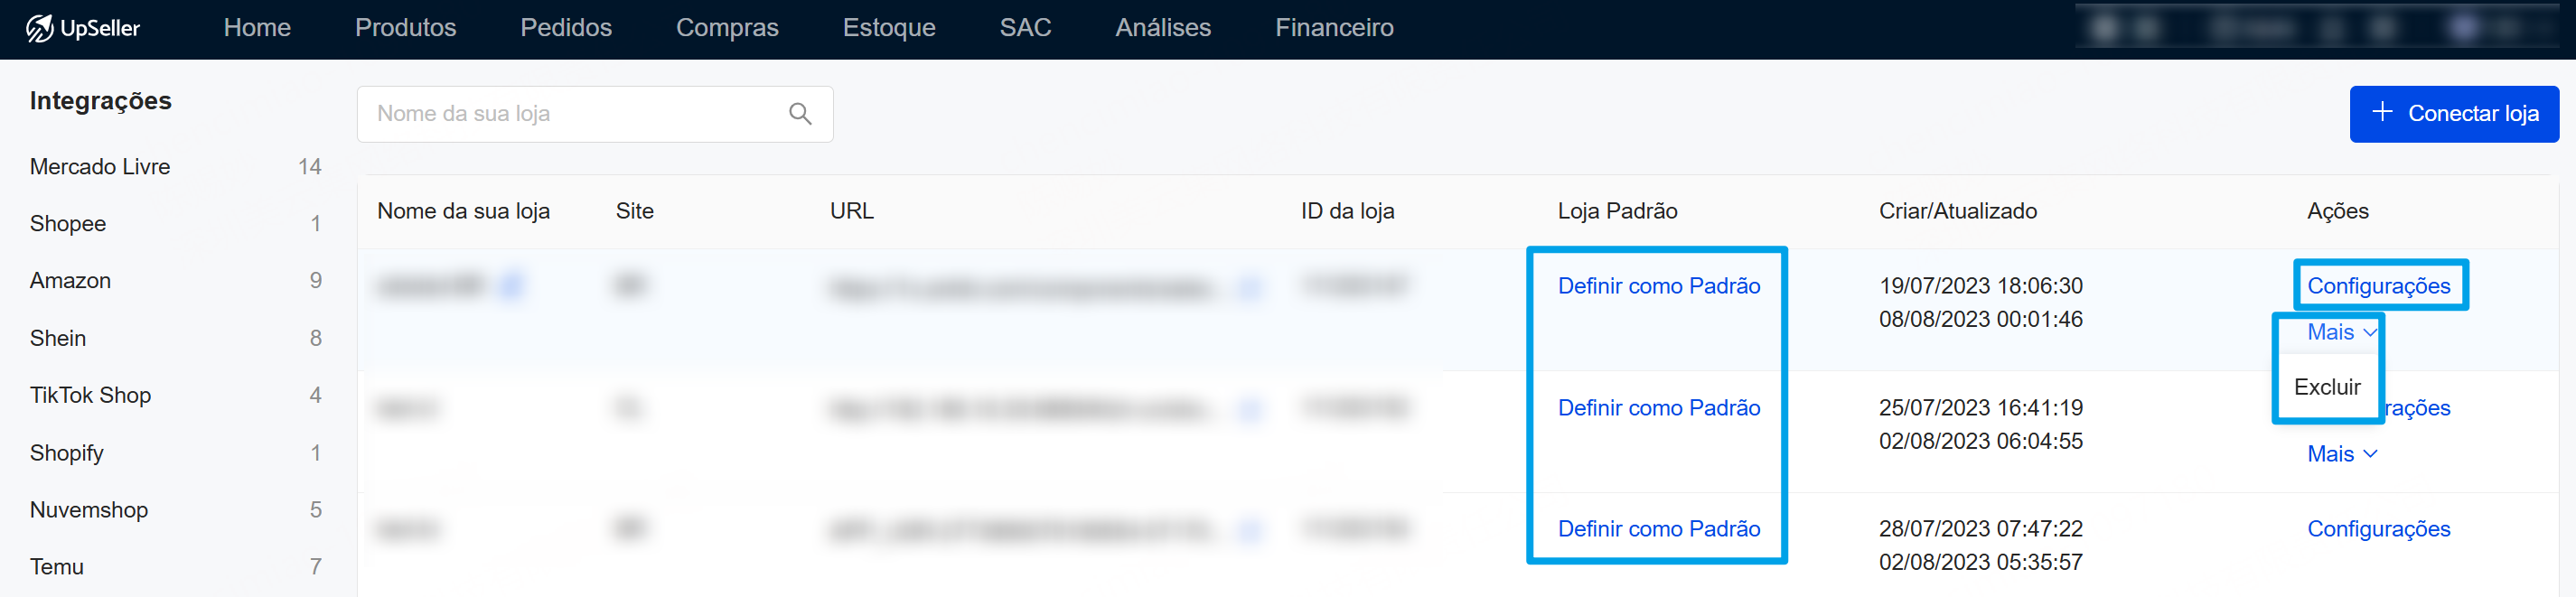
Task: Select Mercado Livre in integrations sidebar
Action: (100, 167)
